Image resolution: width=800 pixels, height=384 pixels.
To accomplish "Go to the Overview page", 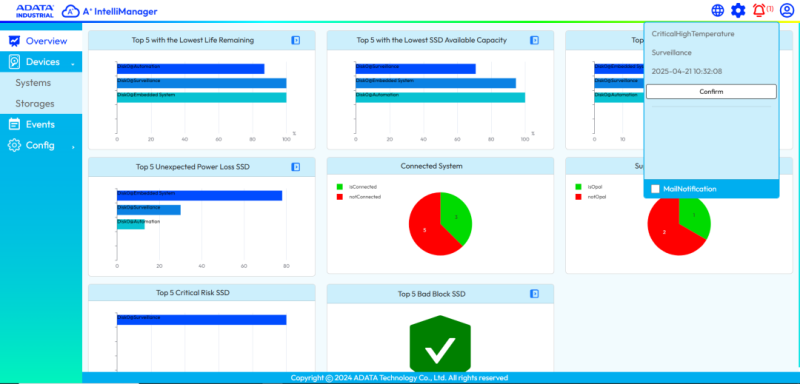I will [41, 41].
